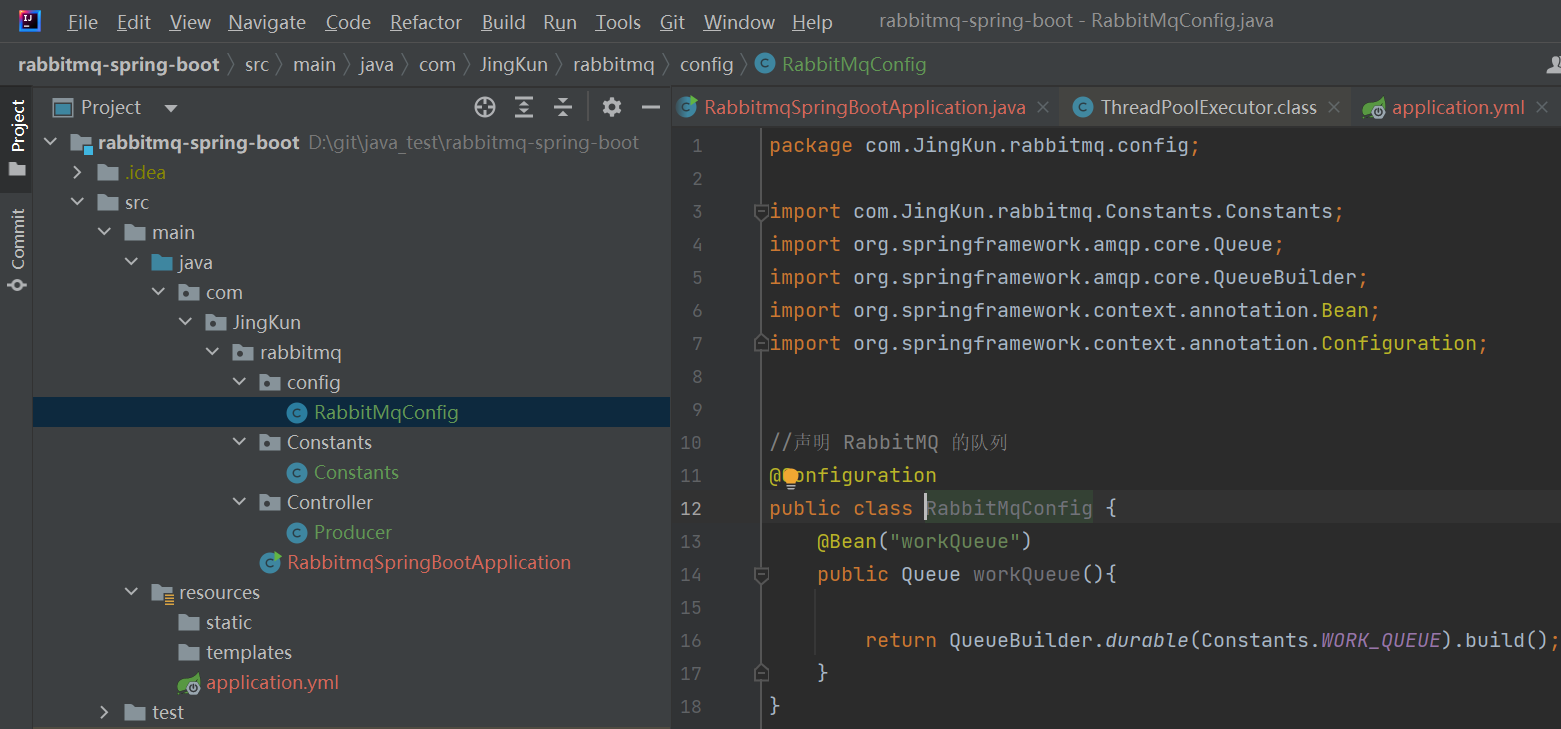This screenshot has height=729, width=1561.
Task: Open the Commit tool window side tab
Action: [17, 249]
